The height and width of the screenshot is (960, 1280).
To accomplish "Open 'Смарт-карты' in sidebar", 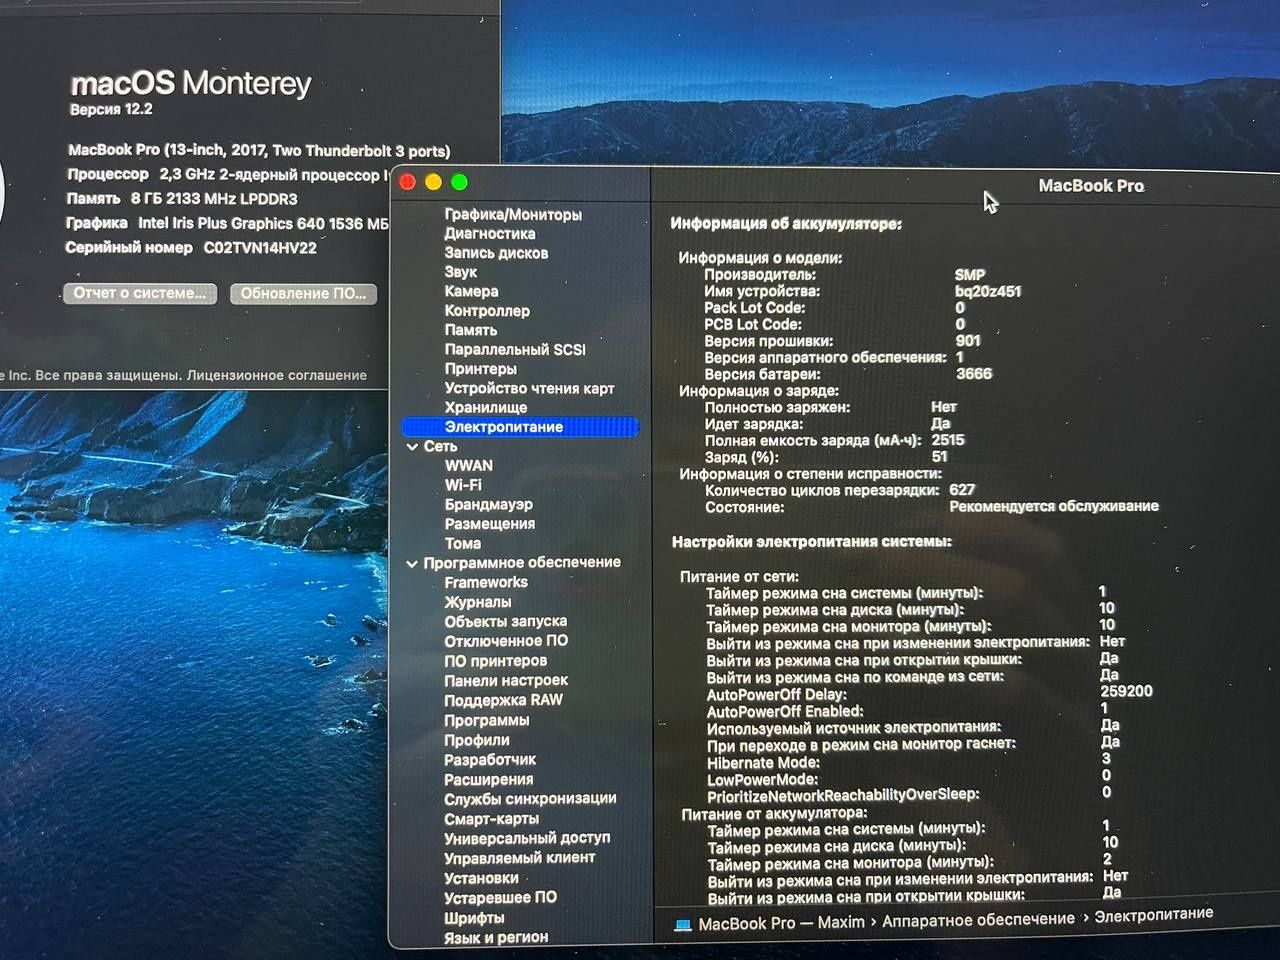I will point(492,819).
